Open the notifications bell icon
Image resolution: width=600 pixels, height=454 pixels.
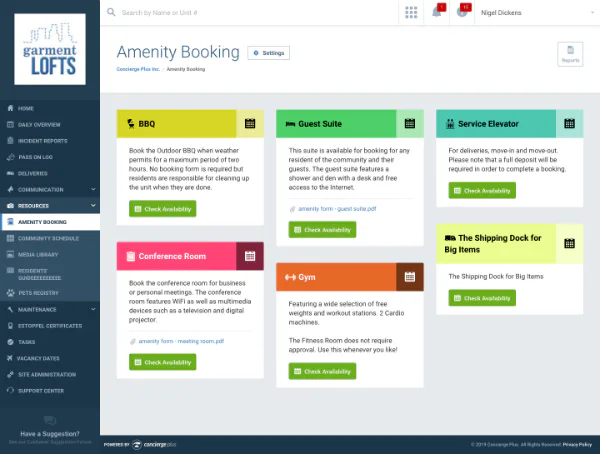[437, 12]
